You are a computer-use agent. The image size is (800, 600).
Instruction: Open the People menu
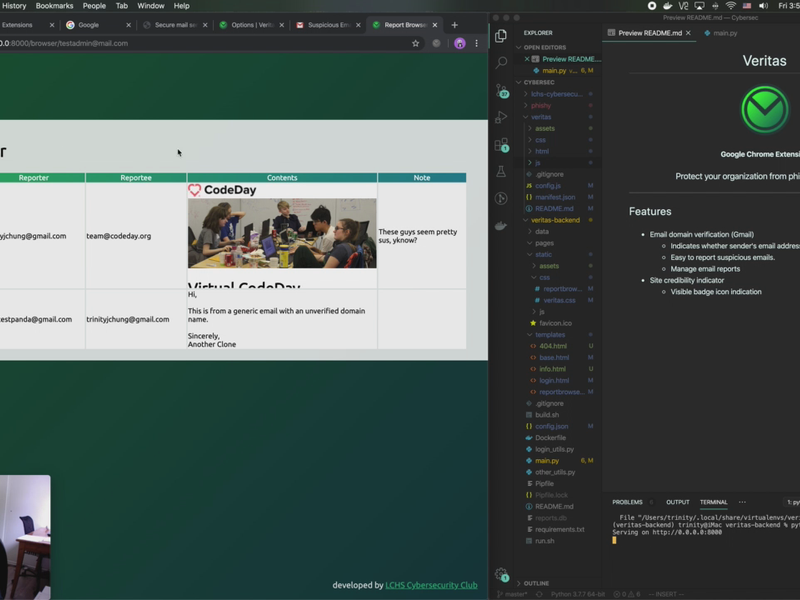tap(94, 6)
